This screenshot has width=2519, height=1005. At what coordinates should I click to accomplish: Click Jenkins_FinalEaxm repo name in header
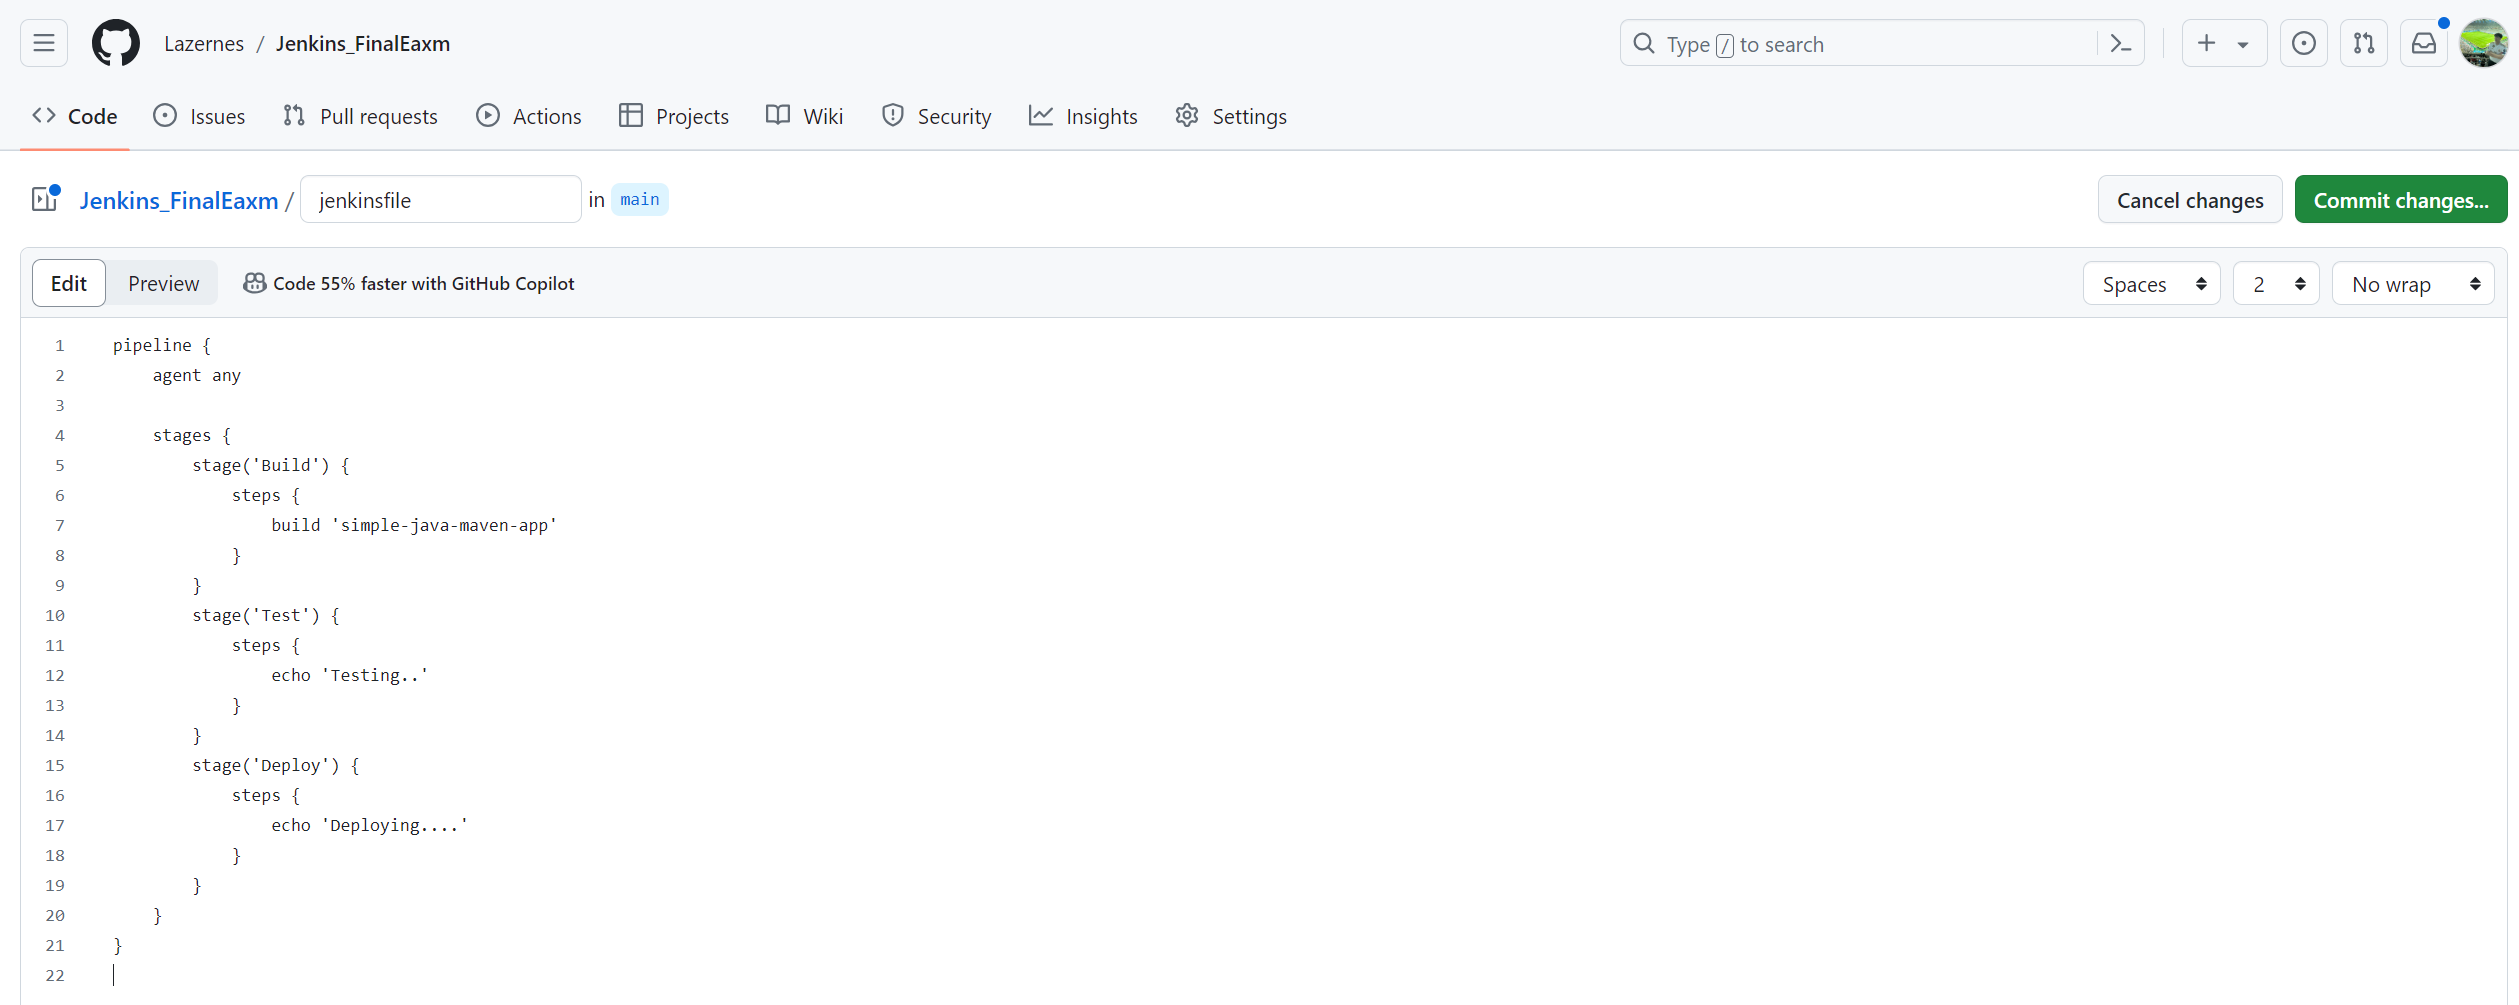point(363,43)
